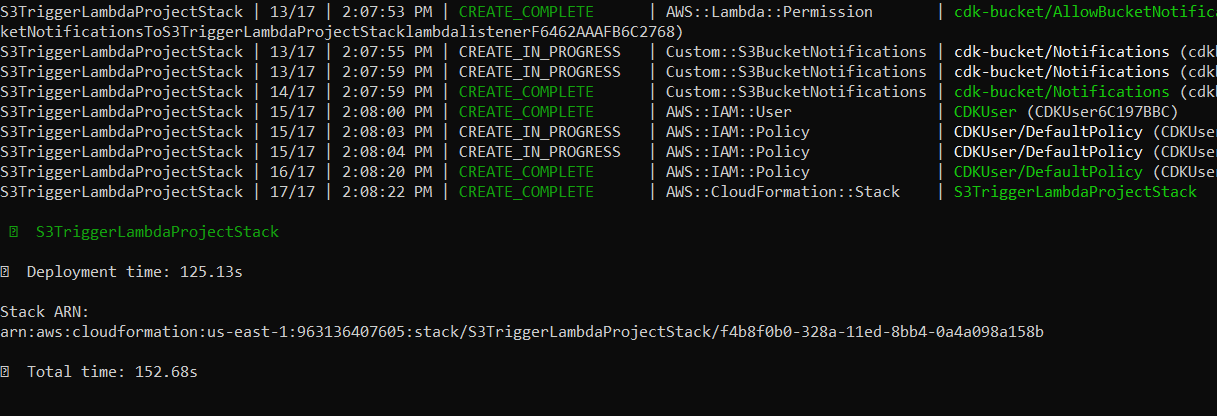This screenshot has height=416, width=1217.
Task: Click the sparkle icon before Deployment time
Action: click(5, 272)
